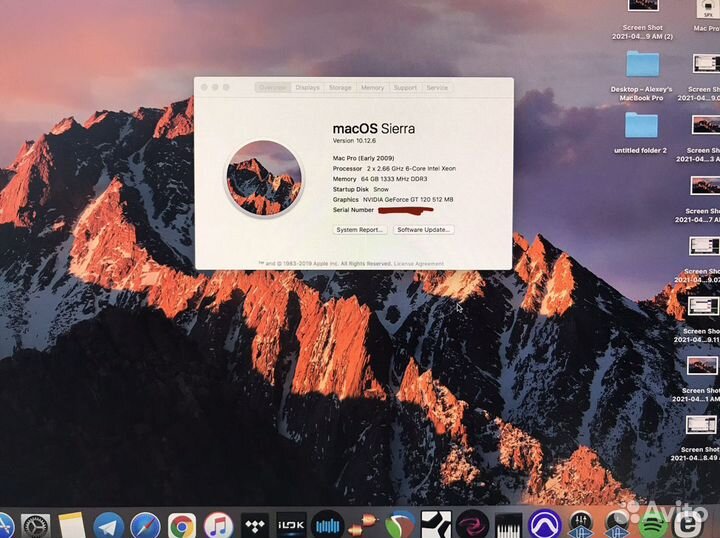Open the second Universal Audio app beside Spotify
This screenshot has width=720, height=538.
pyautogui.click(x=617, y=525)
